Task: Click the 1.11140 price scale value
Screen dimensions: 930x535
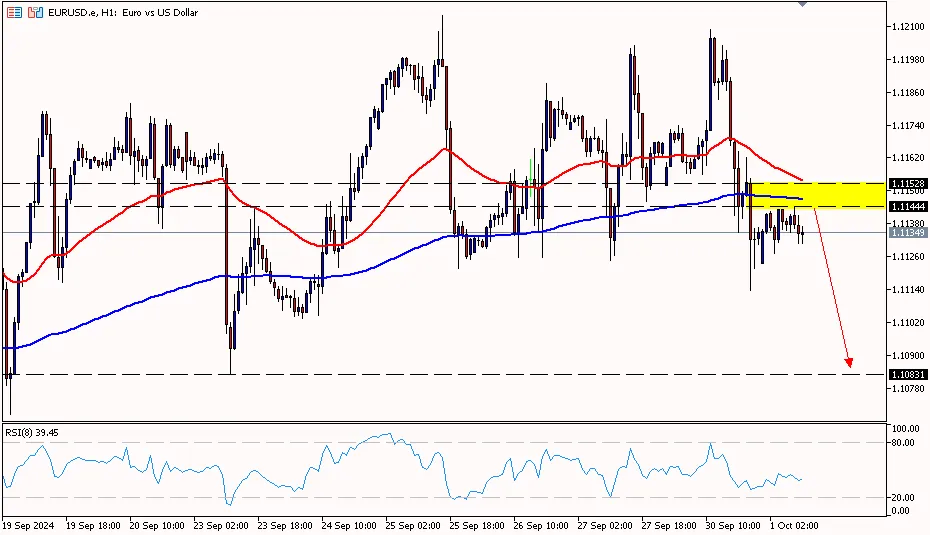Action: coord(908,289)
